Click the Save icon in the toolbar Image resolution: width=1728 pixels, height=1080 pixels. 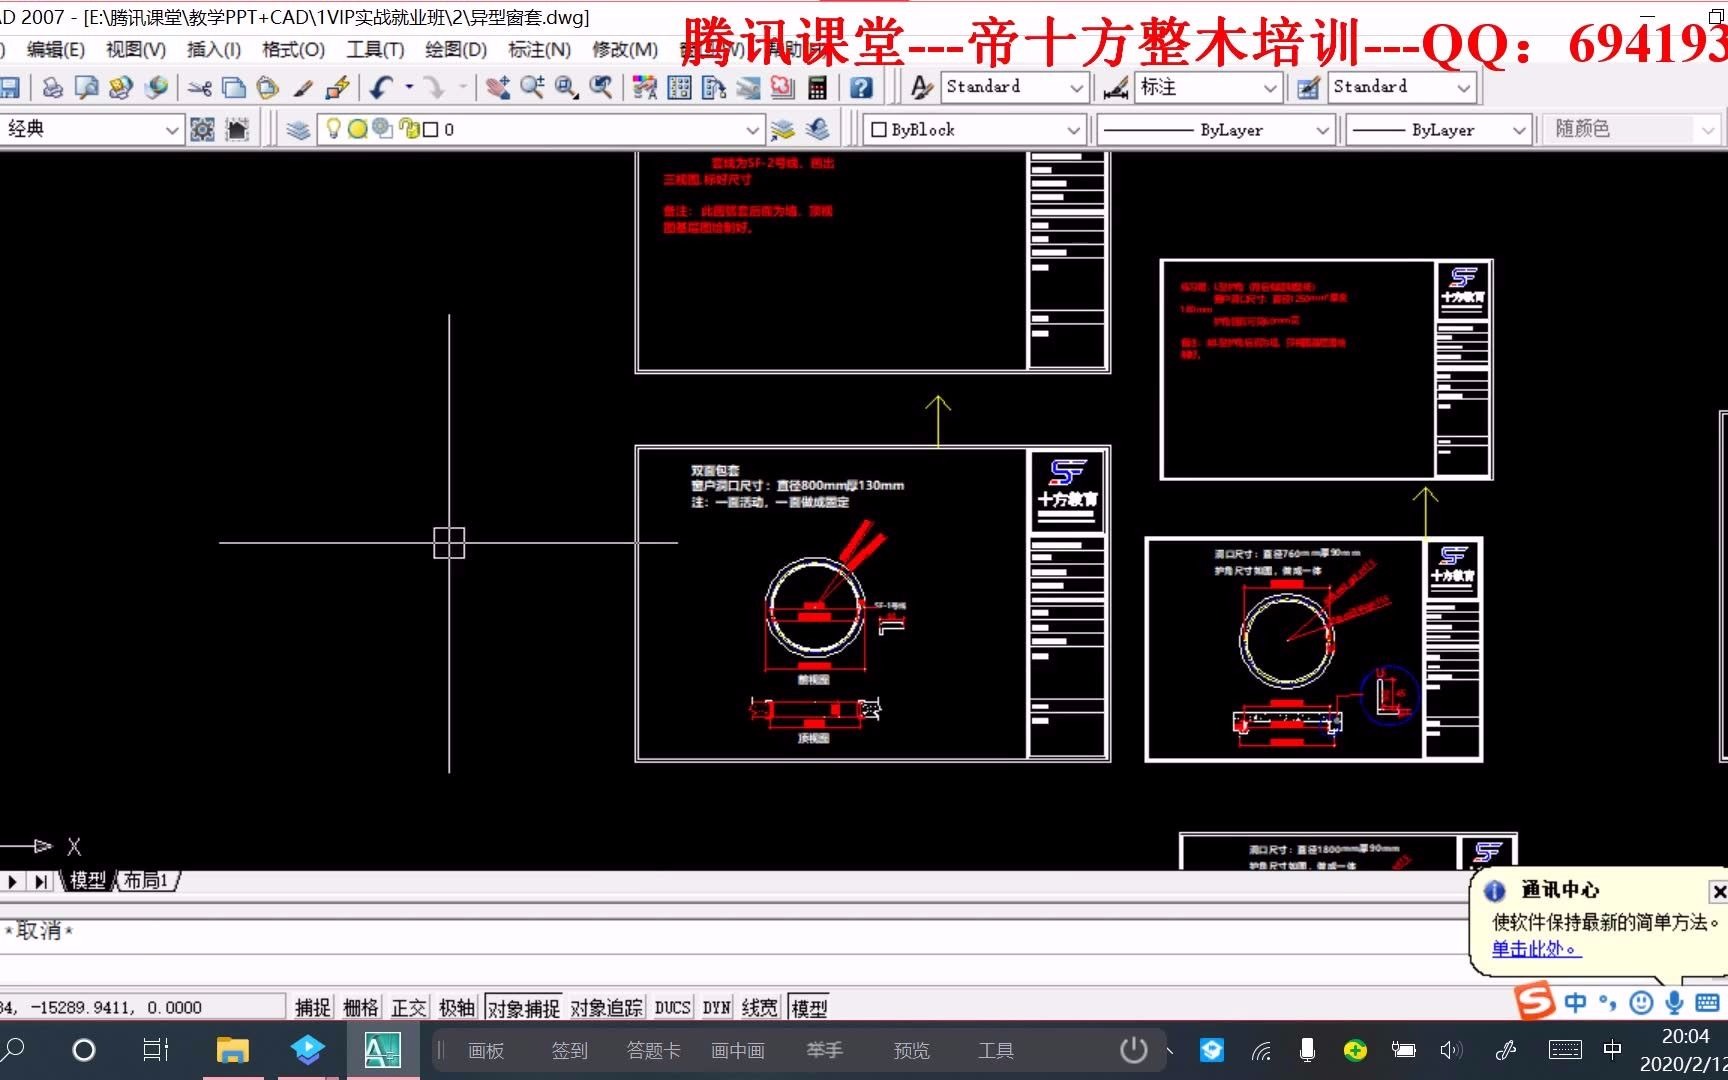(10, 88)
